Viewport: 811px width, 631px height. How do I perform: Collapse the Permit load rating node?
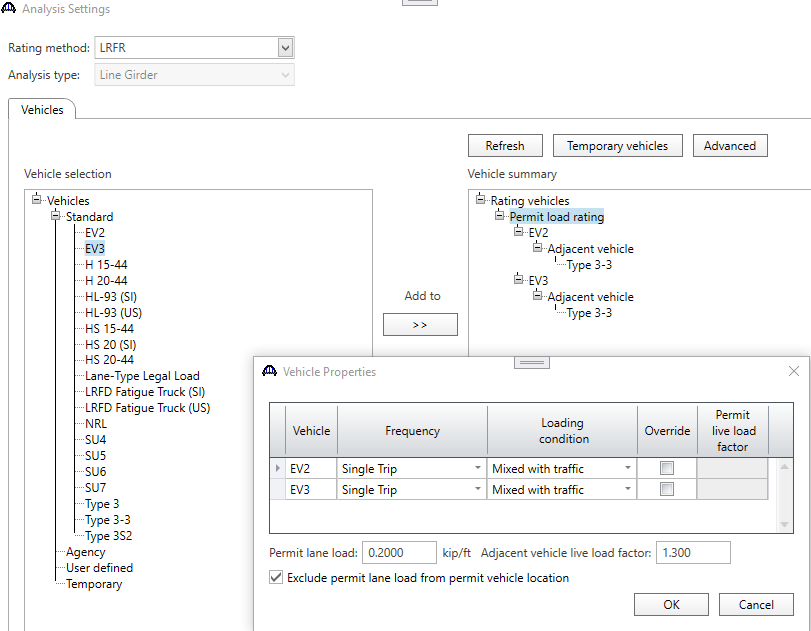(x=500, y=215)
